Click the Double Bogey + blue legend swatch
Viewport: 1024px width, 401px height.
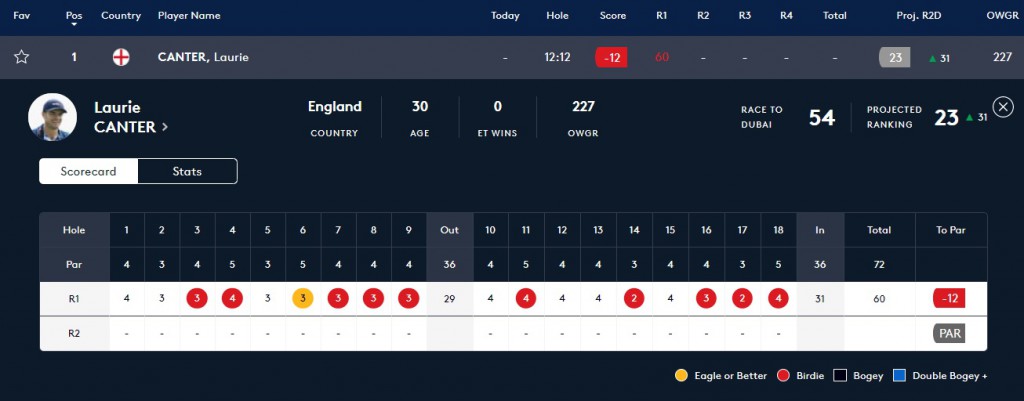[x=899, y=376]
